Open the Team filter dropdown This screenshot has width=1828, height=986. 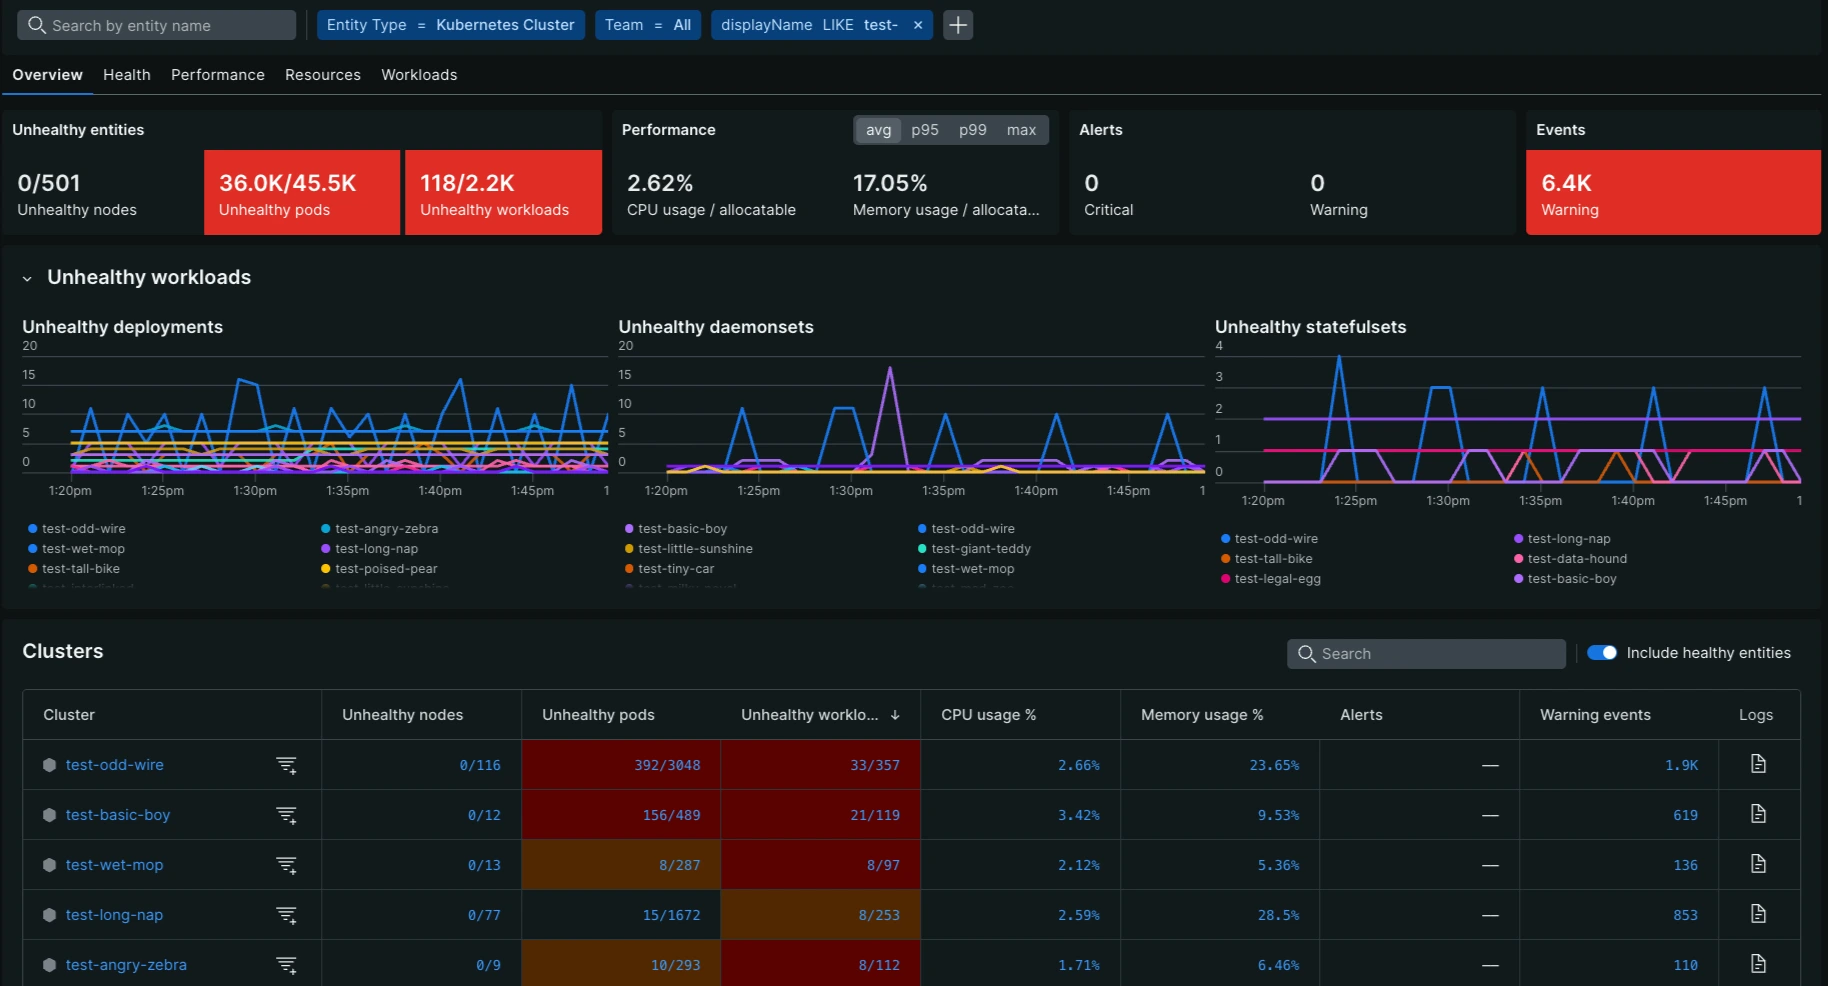pos(647,24)
